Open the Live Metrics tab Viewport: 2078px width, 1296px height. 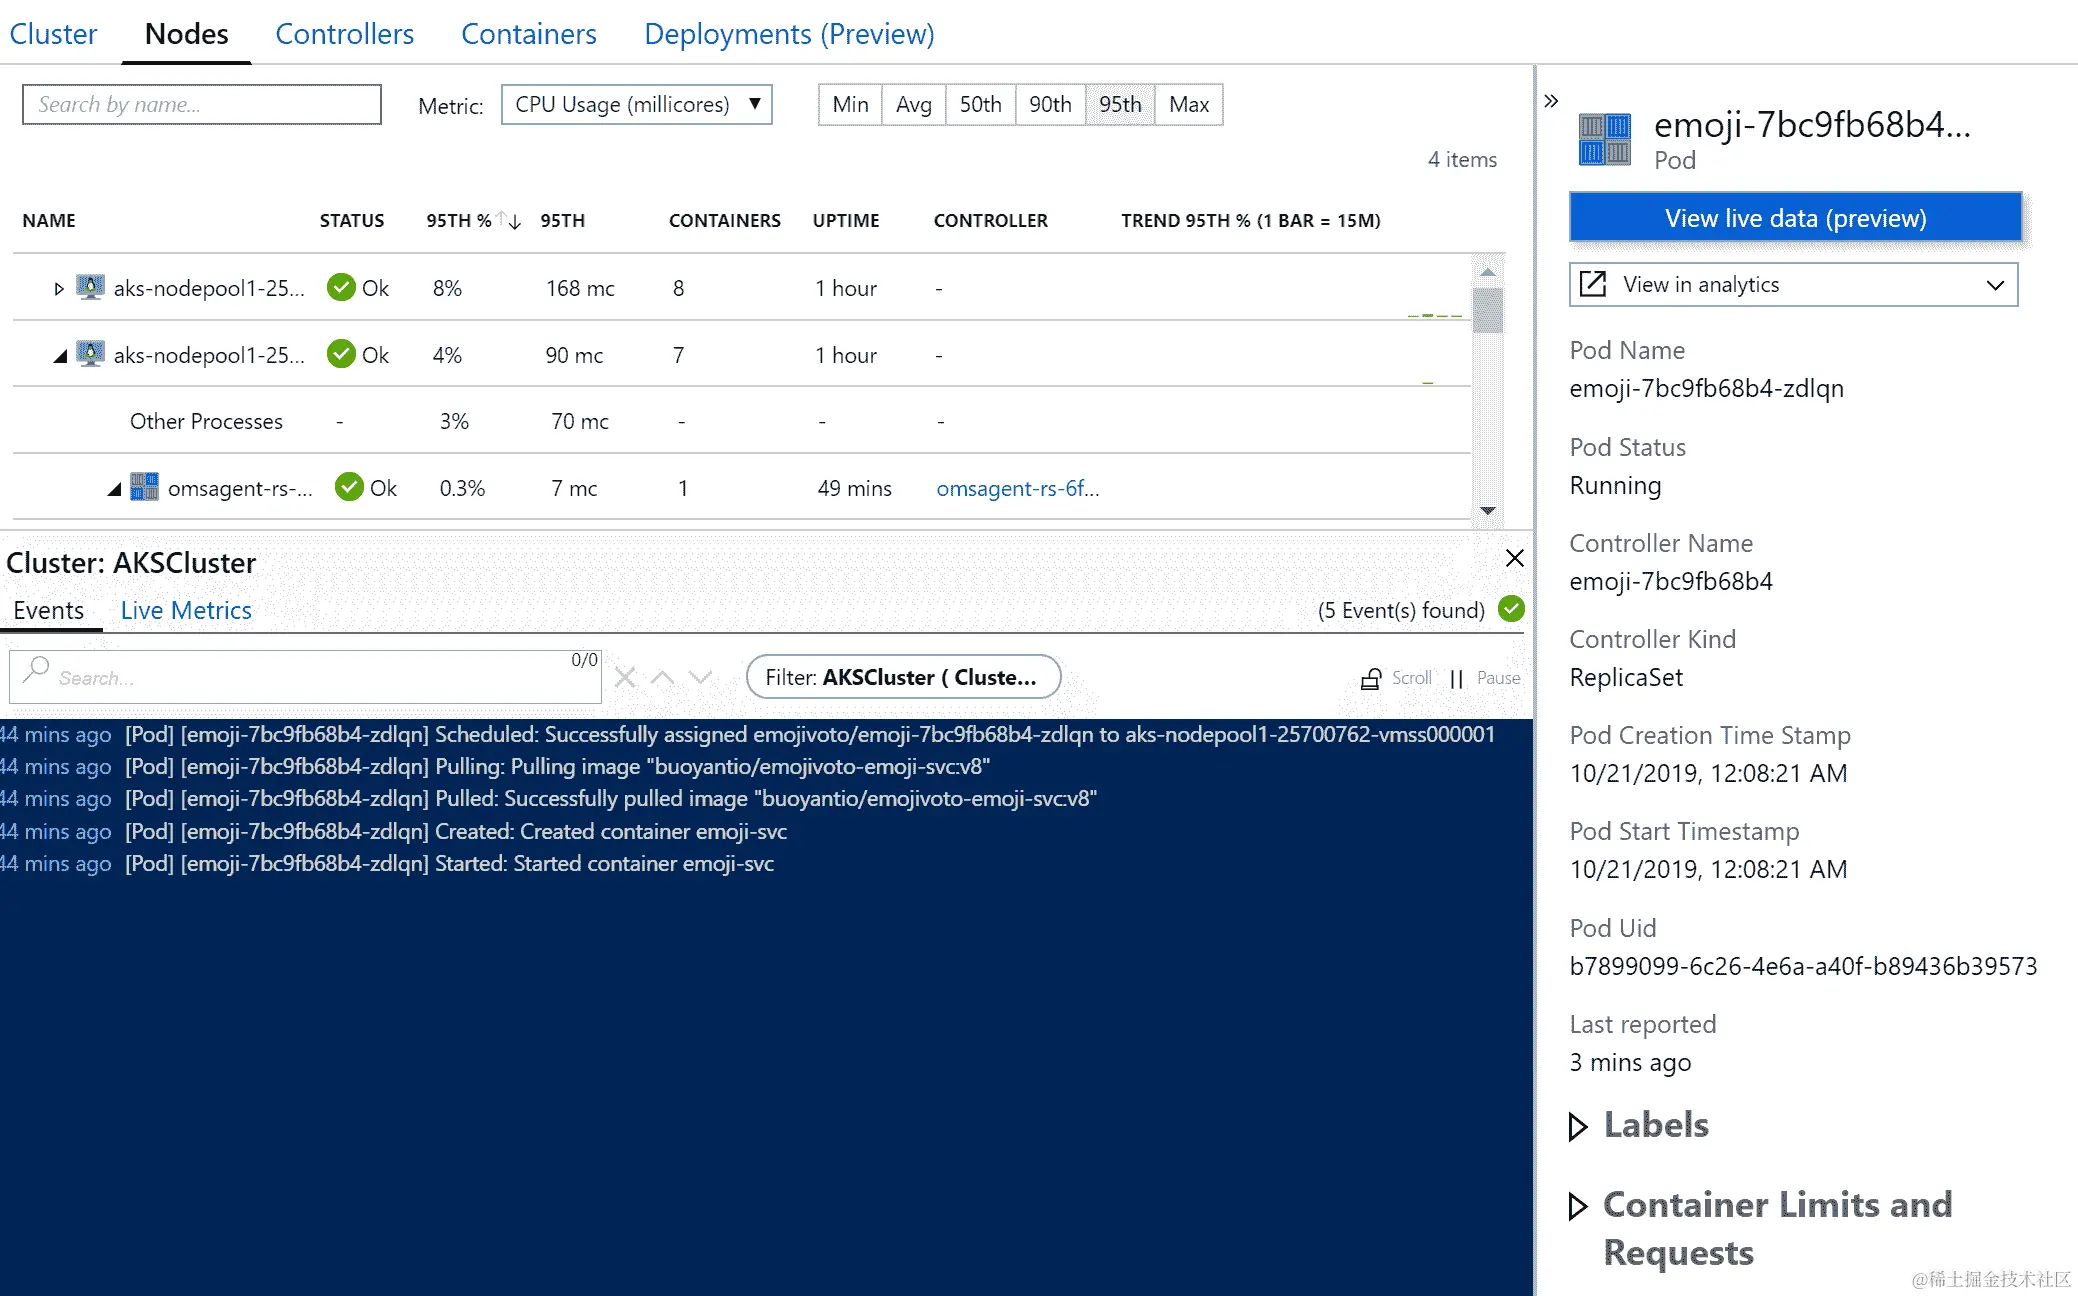pos(186,610)
